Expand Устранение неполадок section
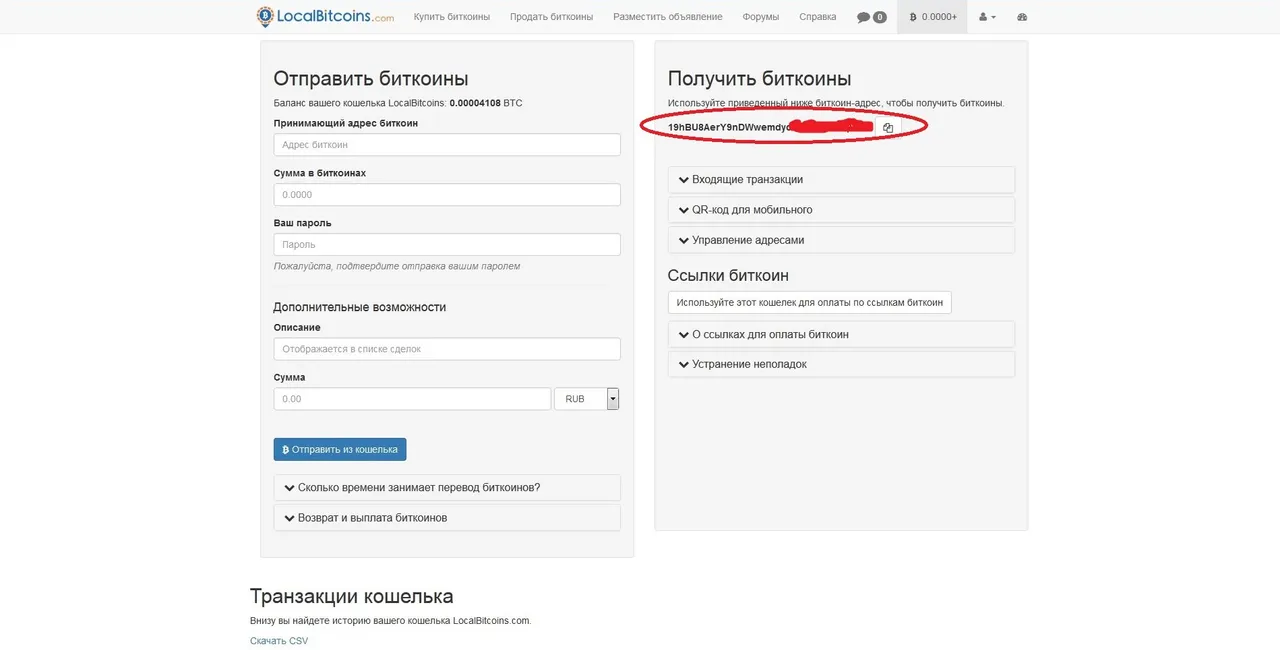Screen dimensions: 1280x650 point(748,365)
